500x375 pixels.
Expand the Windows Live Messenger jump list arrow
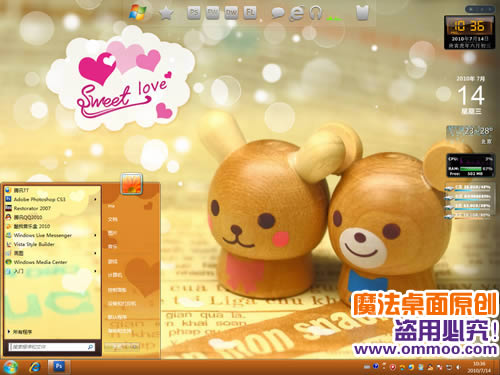pos(96,235)
